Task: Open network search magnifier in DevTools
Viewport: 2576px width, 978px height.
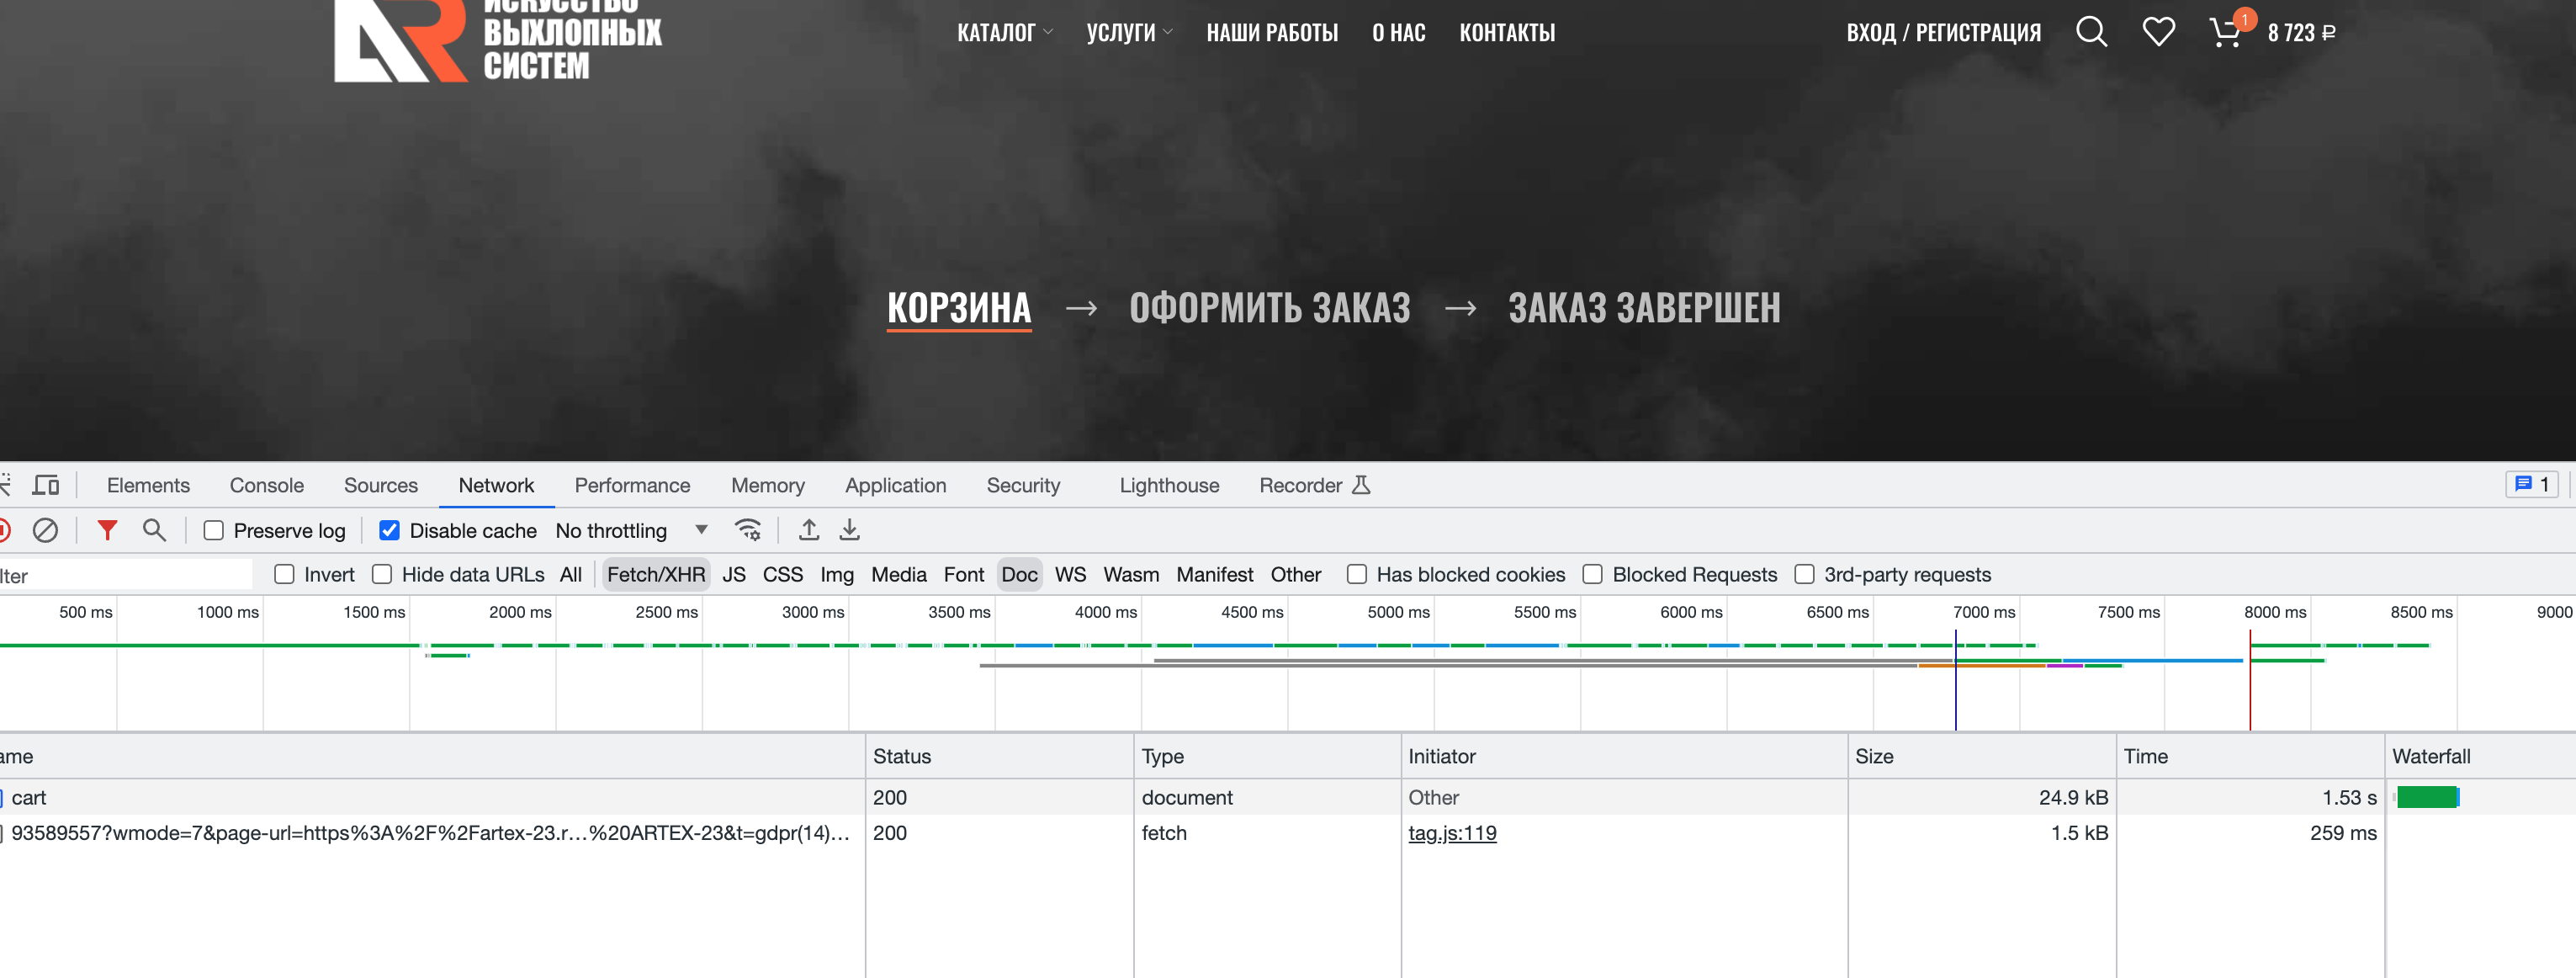Action: coord(154,530)
